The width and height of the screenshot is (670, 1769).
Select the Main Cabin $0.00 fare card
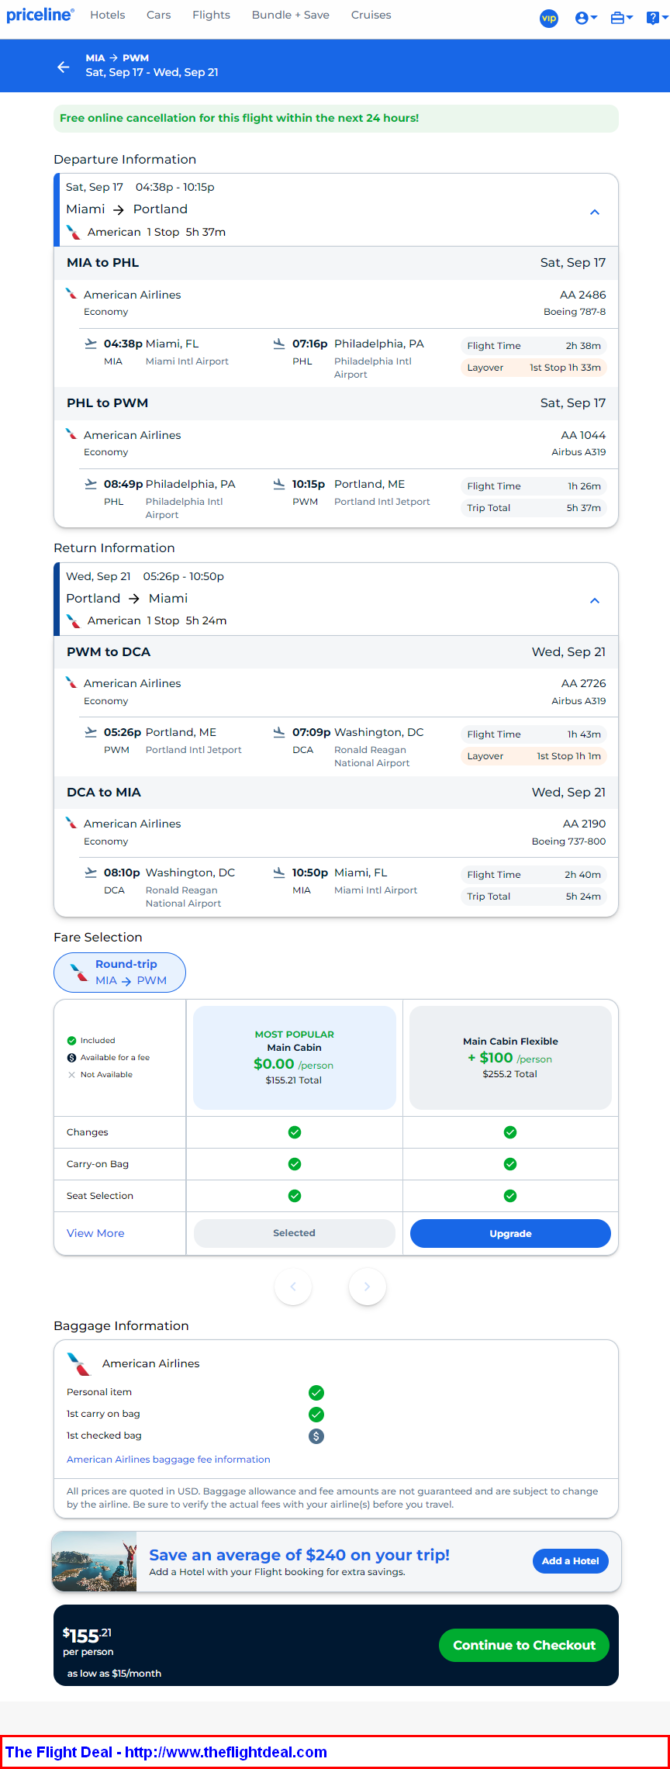[x=294, y=1058]
